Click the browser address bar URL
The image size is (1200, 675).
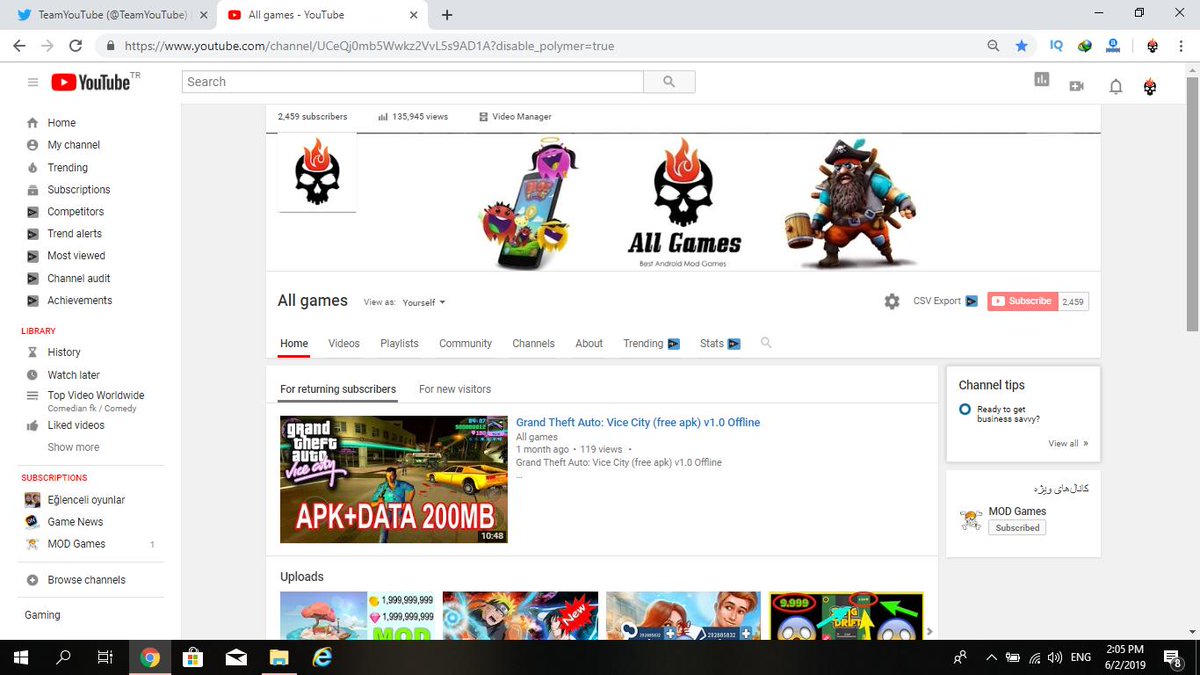point(369,46)
